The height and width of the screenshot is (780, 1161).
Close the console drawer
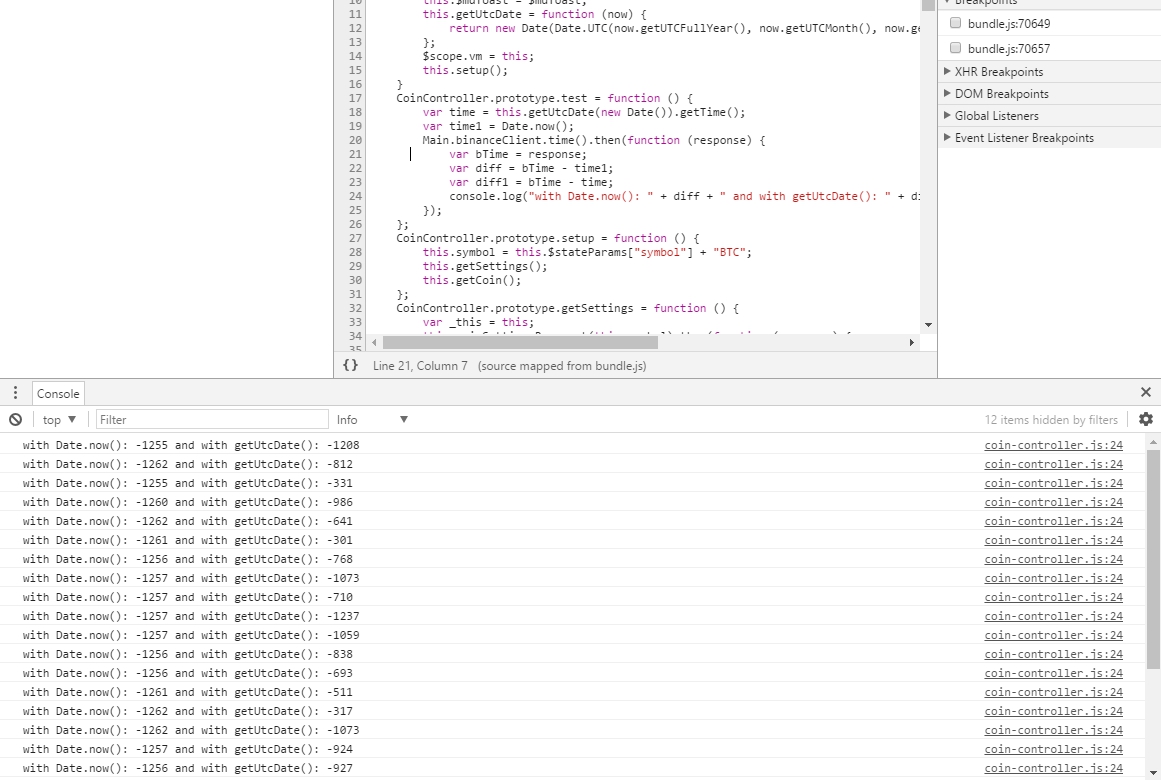pos(1145,392)
